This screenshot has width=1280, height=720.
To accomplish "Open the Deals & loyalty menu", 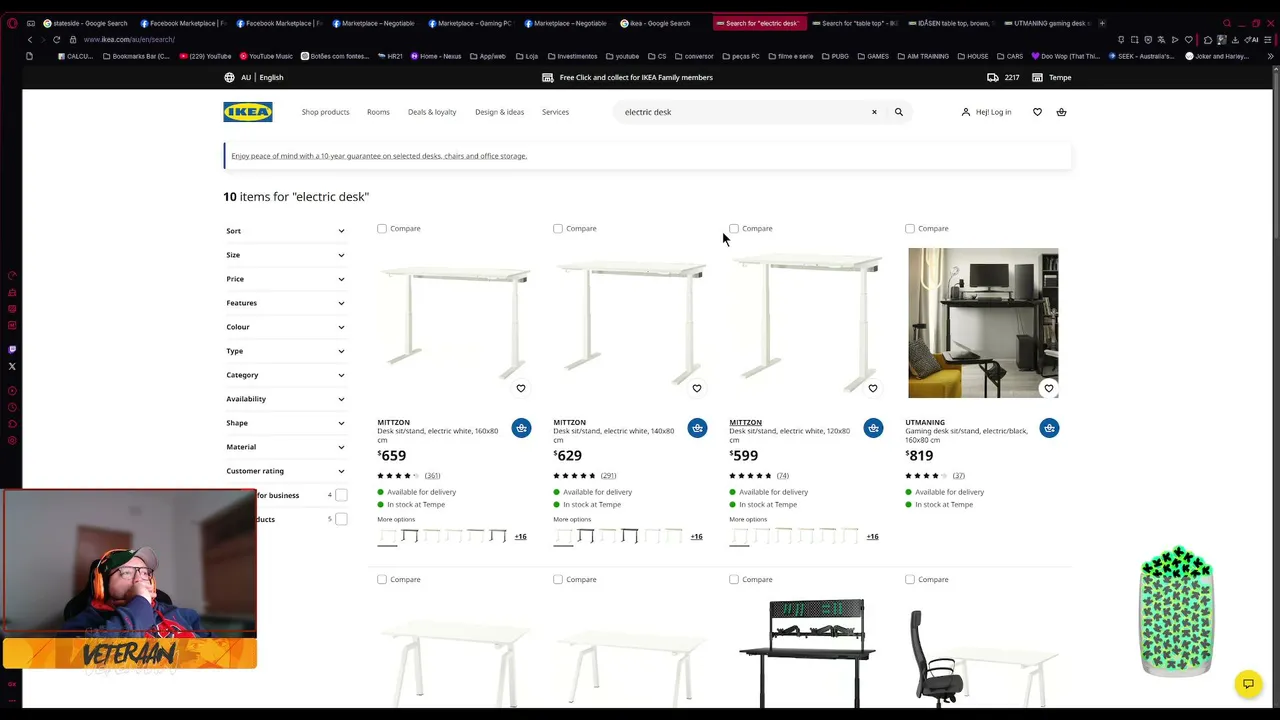I will [x=432, y=112].
